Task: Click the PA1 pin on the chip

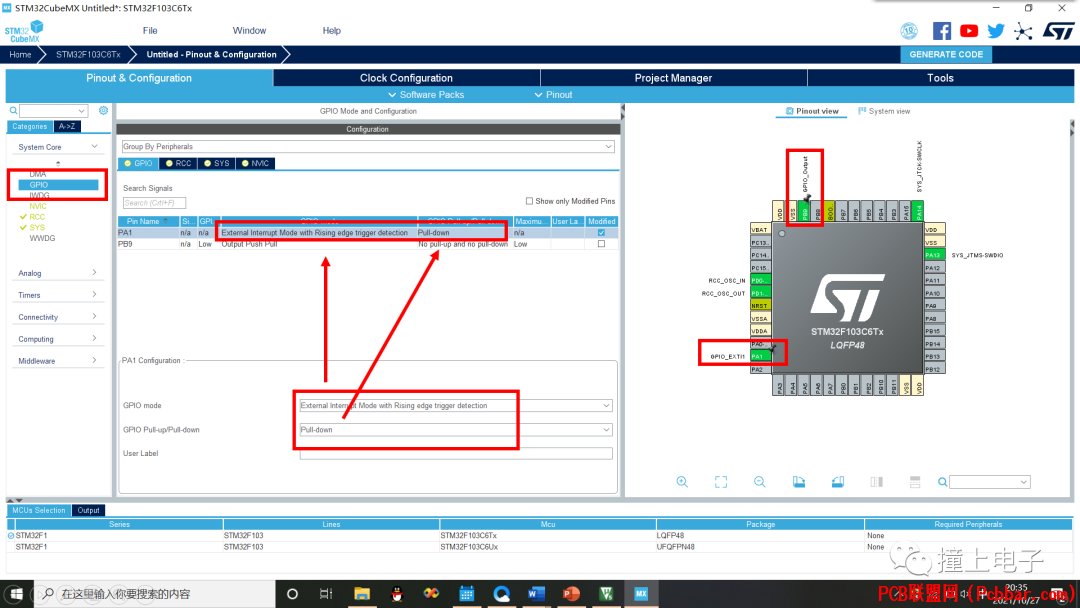Action: [x=760, y=357]
